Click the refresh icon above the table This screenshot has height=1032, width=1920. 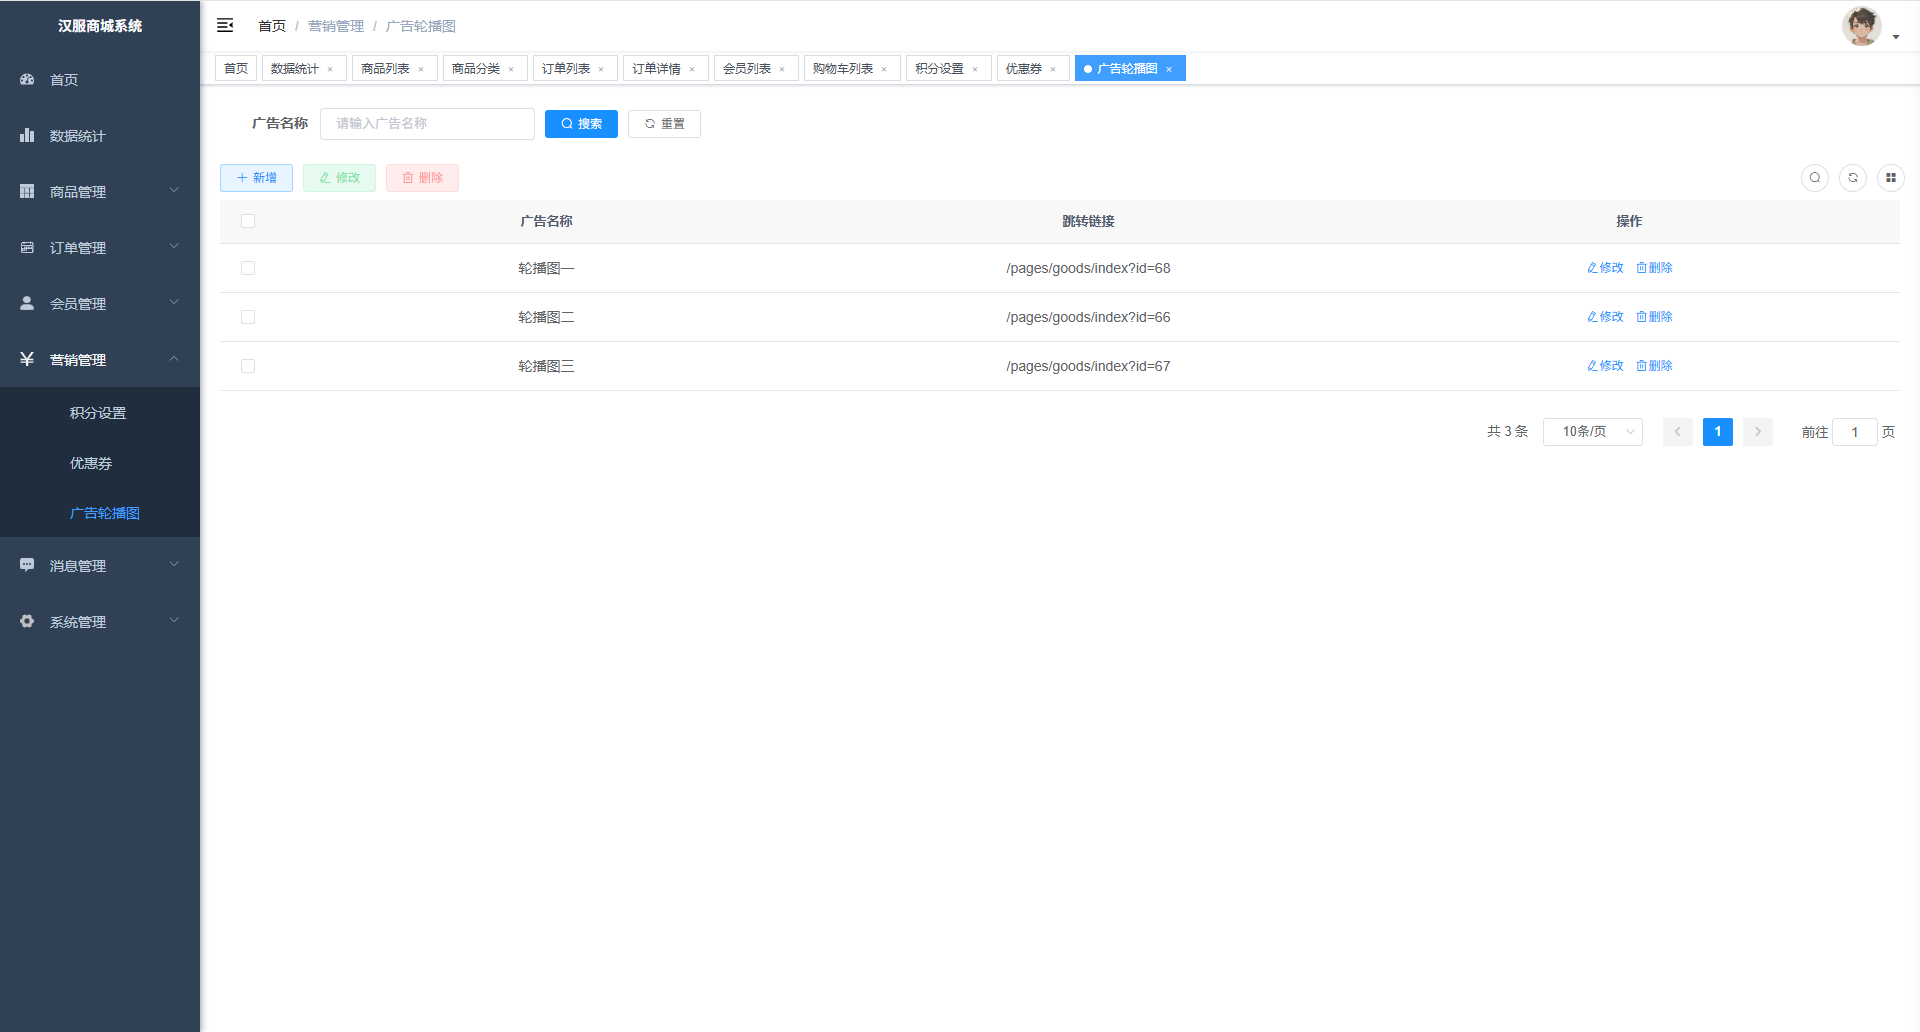[x=1853, y=178]
